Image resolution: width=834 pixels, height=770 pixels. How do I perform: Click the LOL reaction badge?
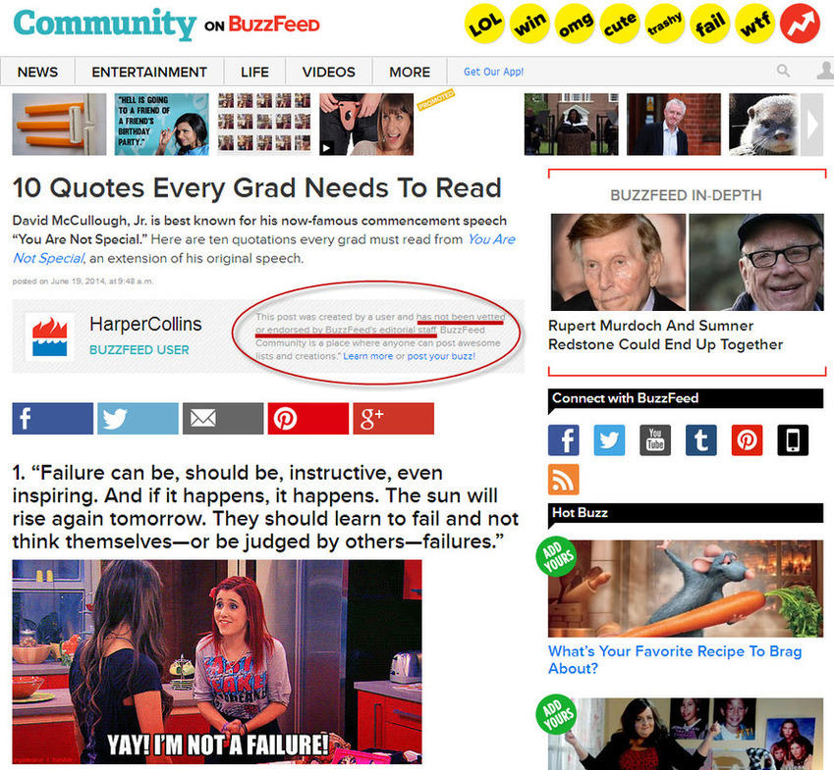click(484, 24)
